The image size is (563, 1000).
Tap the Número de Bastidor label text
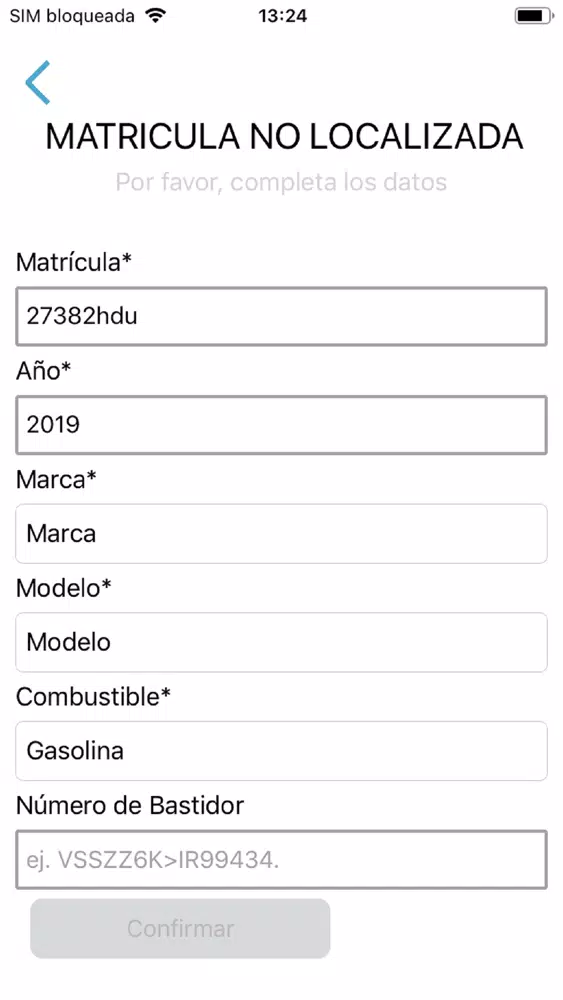tap(130, 805)
